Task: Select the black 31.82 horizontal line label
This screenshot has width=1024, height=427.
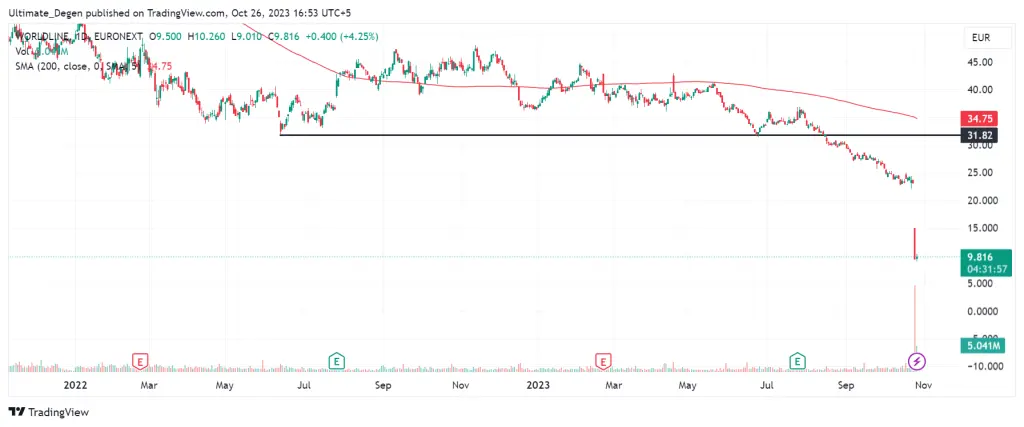Action: coord(977,135)
